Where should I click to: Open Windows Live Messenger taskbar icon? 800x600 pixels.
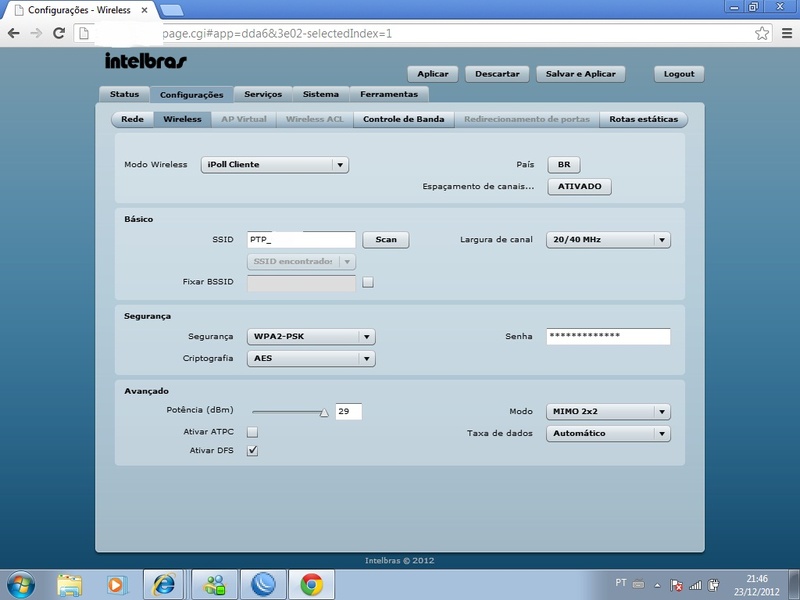(x=215, y=585)
